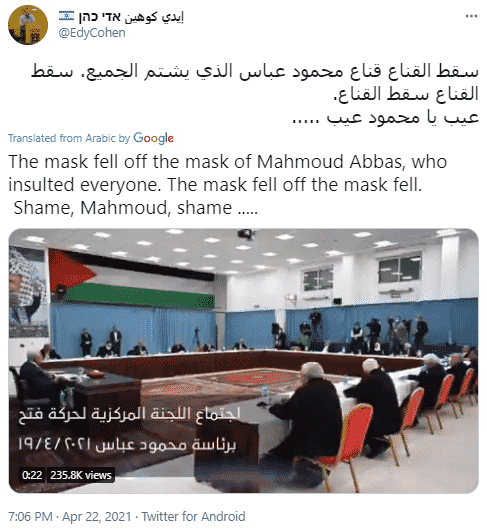Open the tweet's three-dot more menu

click(471, 16)
